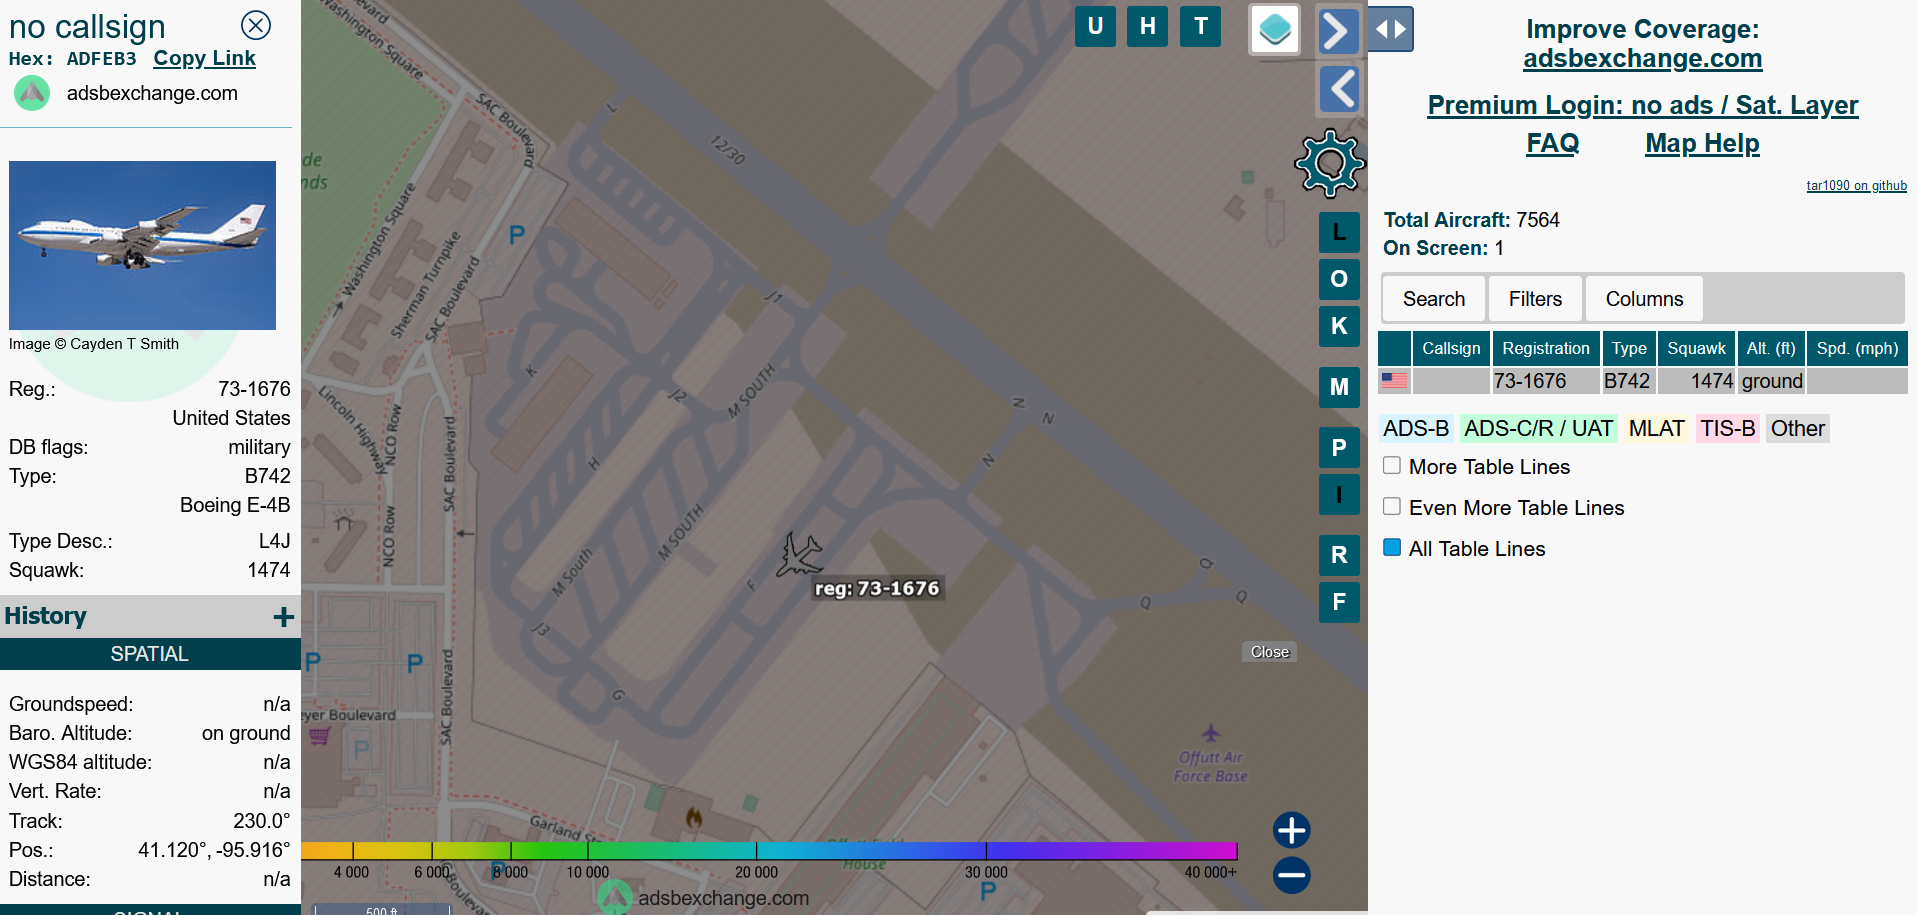Click the altitude color scale bar
This screenshot has height=915, width=1918.
(x=769, y=850)
